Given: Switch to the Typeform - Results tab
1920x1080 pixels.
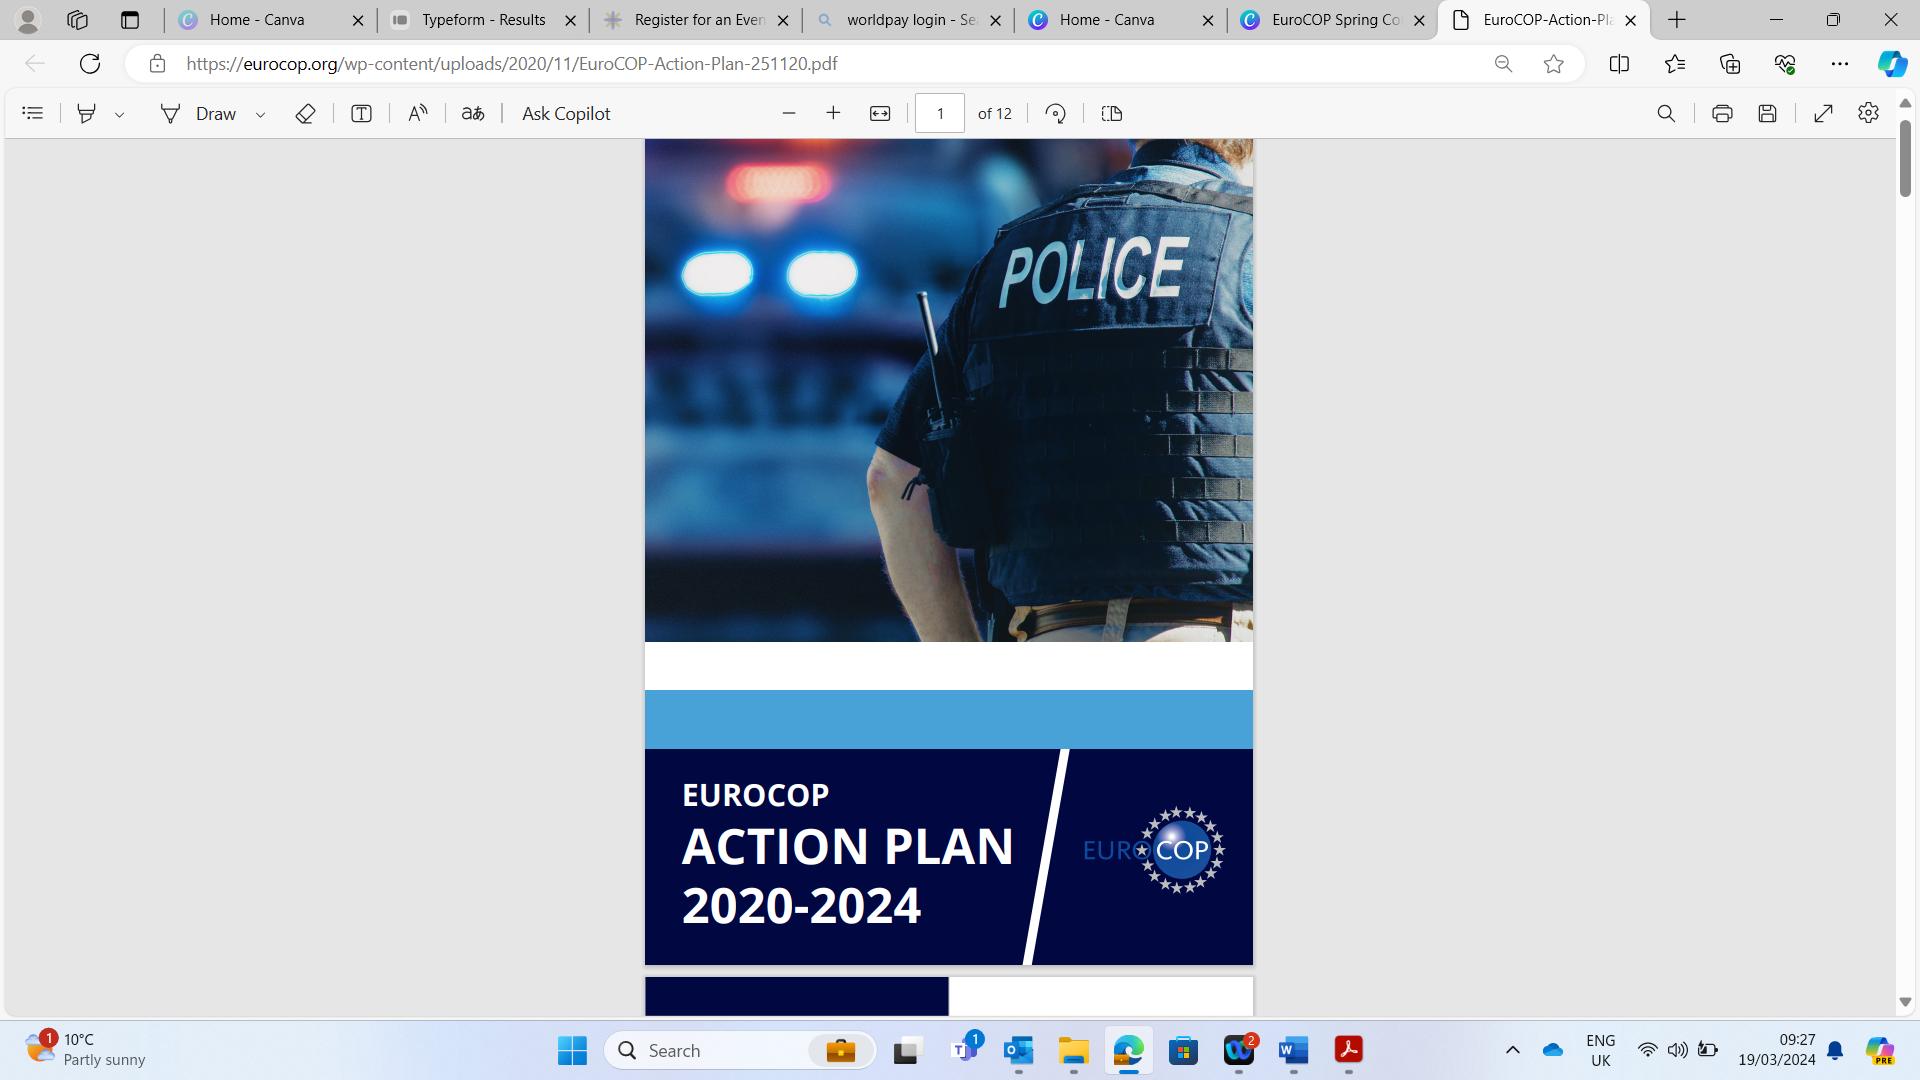Looking at the screenshot, I should point(483,19).
